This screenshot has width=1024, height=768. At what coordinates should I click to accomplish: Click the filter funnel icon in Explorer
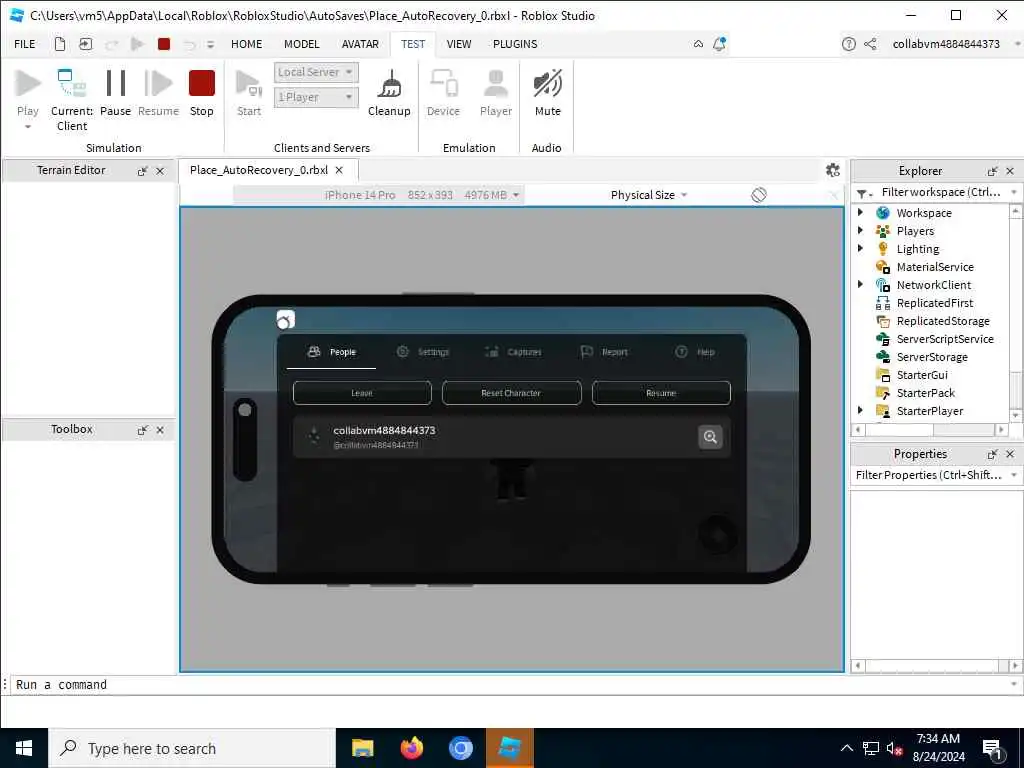(x=862, y=193)
